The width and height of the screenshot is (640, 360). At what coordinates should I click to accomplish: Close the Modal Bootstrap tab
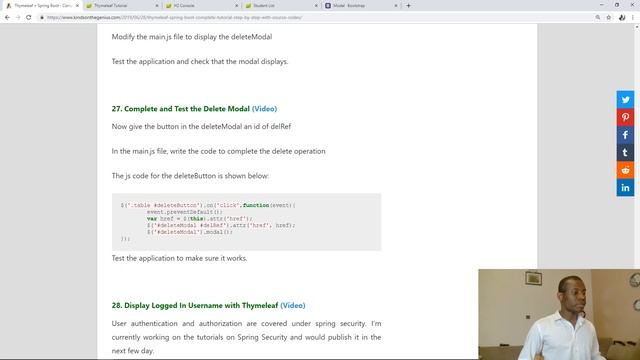coord(396,6)
